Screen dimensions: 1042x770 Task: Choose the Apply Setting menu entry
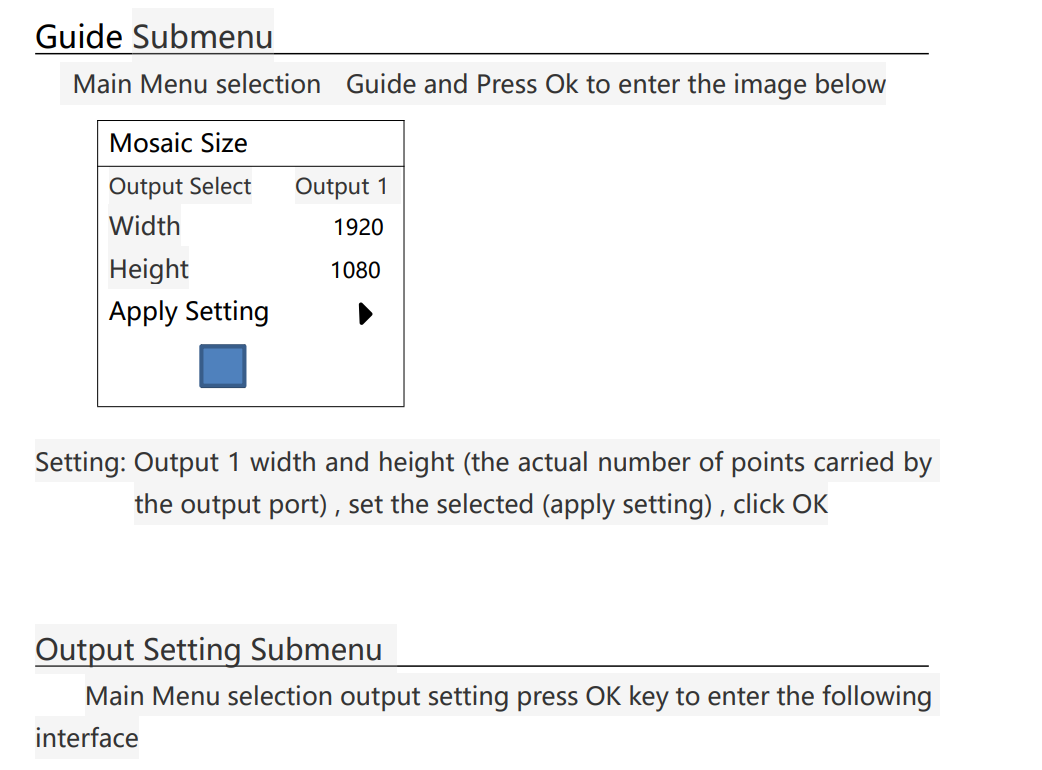point(189,312)
